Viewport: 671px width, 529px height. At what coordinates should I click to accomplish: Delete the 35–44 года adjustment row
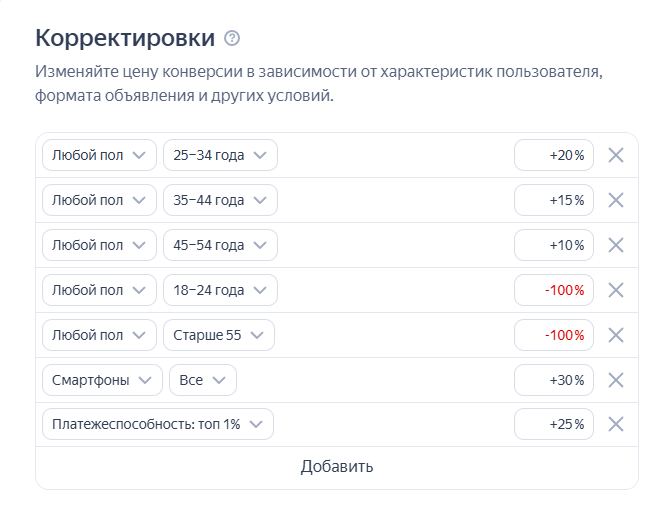click(x=616, y=200)
